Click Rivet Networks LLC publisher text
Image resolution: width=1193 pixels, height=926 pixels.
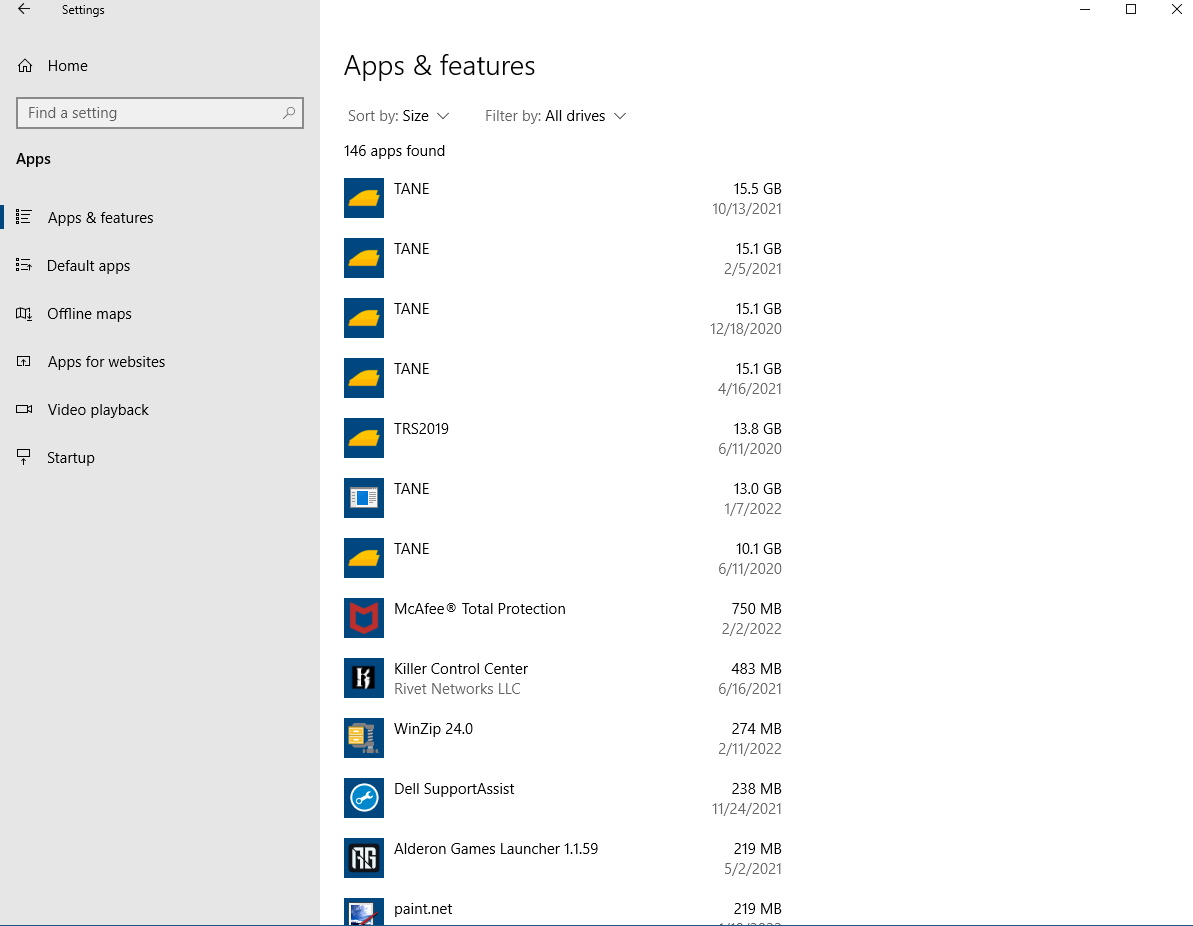[457, 689]
